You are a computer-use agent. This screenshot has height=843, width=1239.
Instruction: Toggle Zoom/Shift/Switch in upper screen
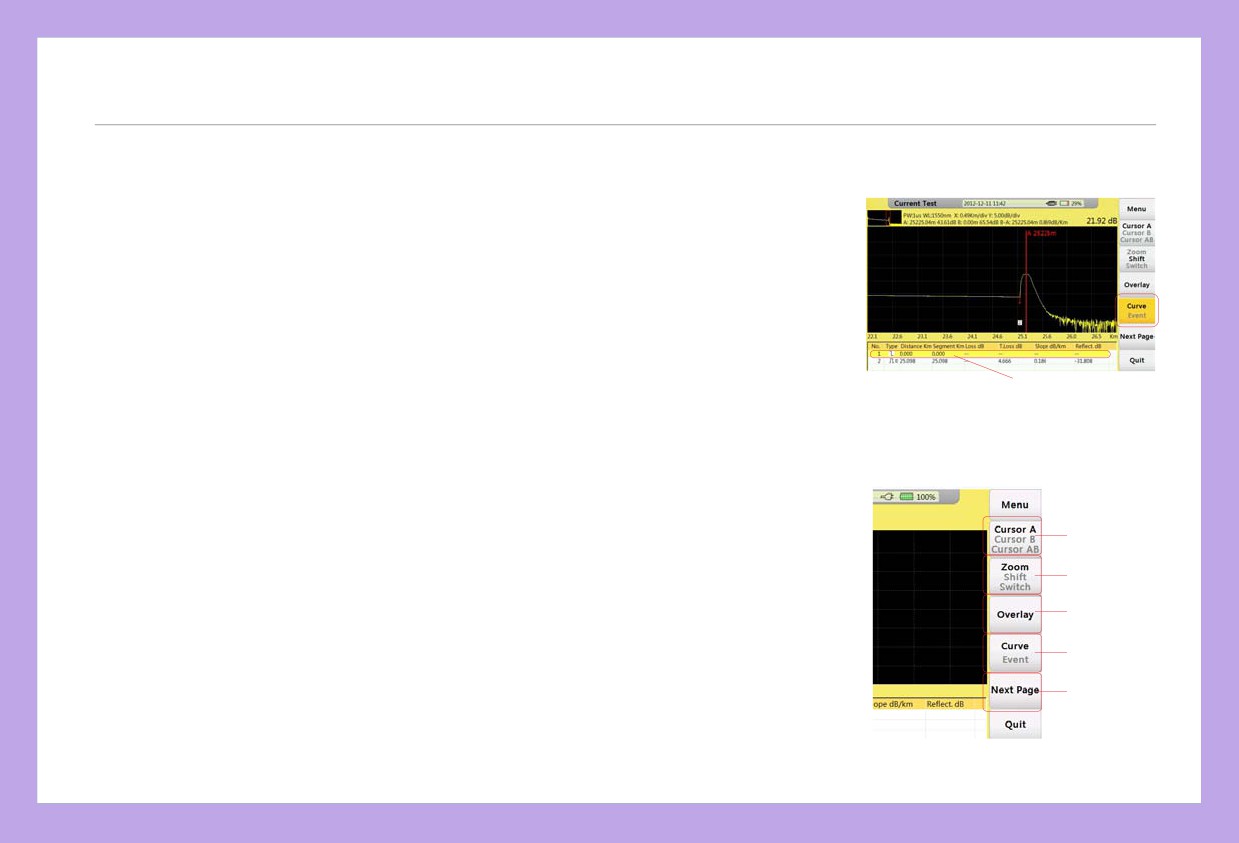pos(1136,259)
